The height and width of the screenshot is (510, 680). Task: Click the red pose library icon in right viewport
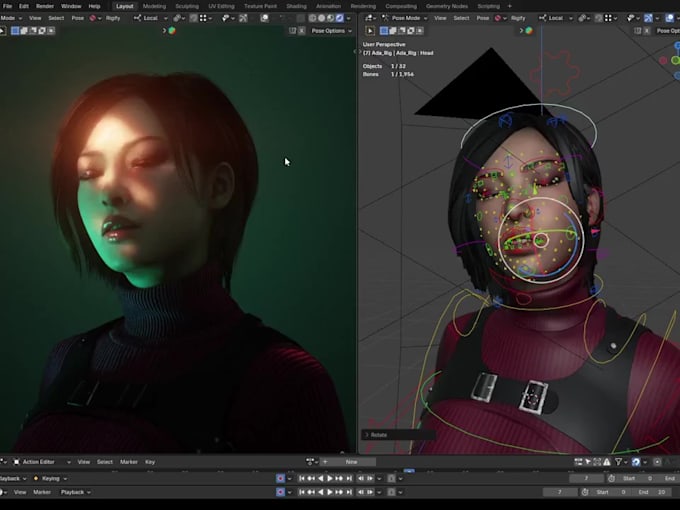click(x=498, y=18)
